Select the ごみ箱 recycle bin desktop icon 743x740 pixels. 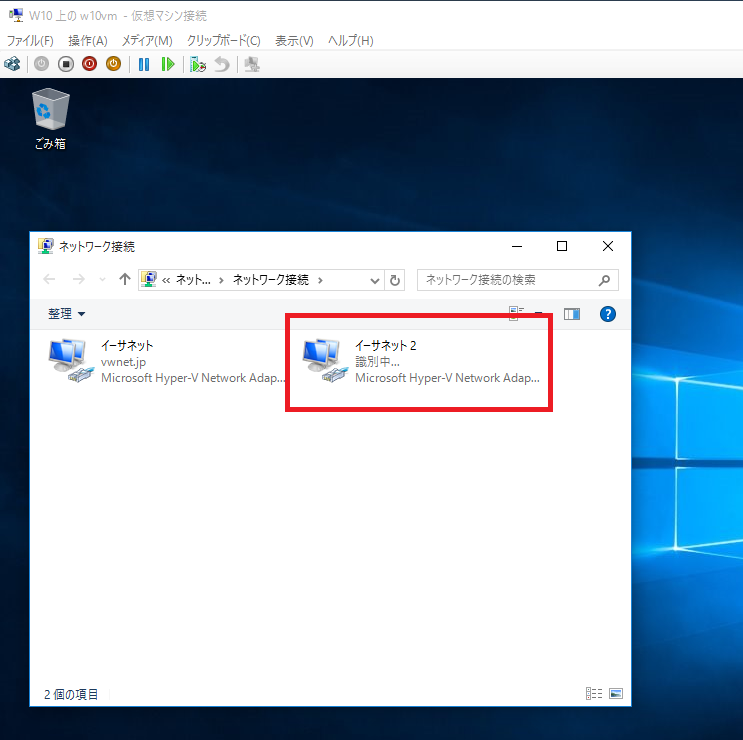[50, 119]
